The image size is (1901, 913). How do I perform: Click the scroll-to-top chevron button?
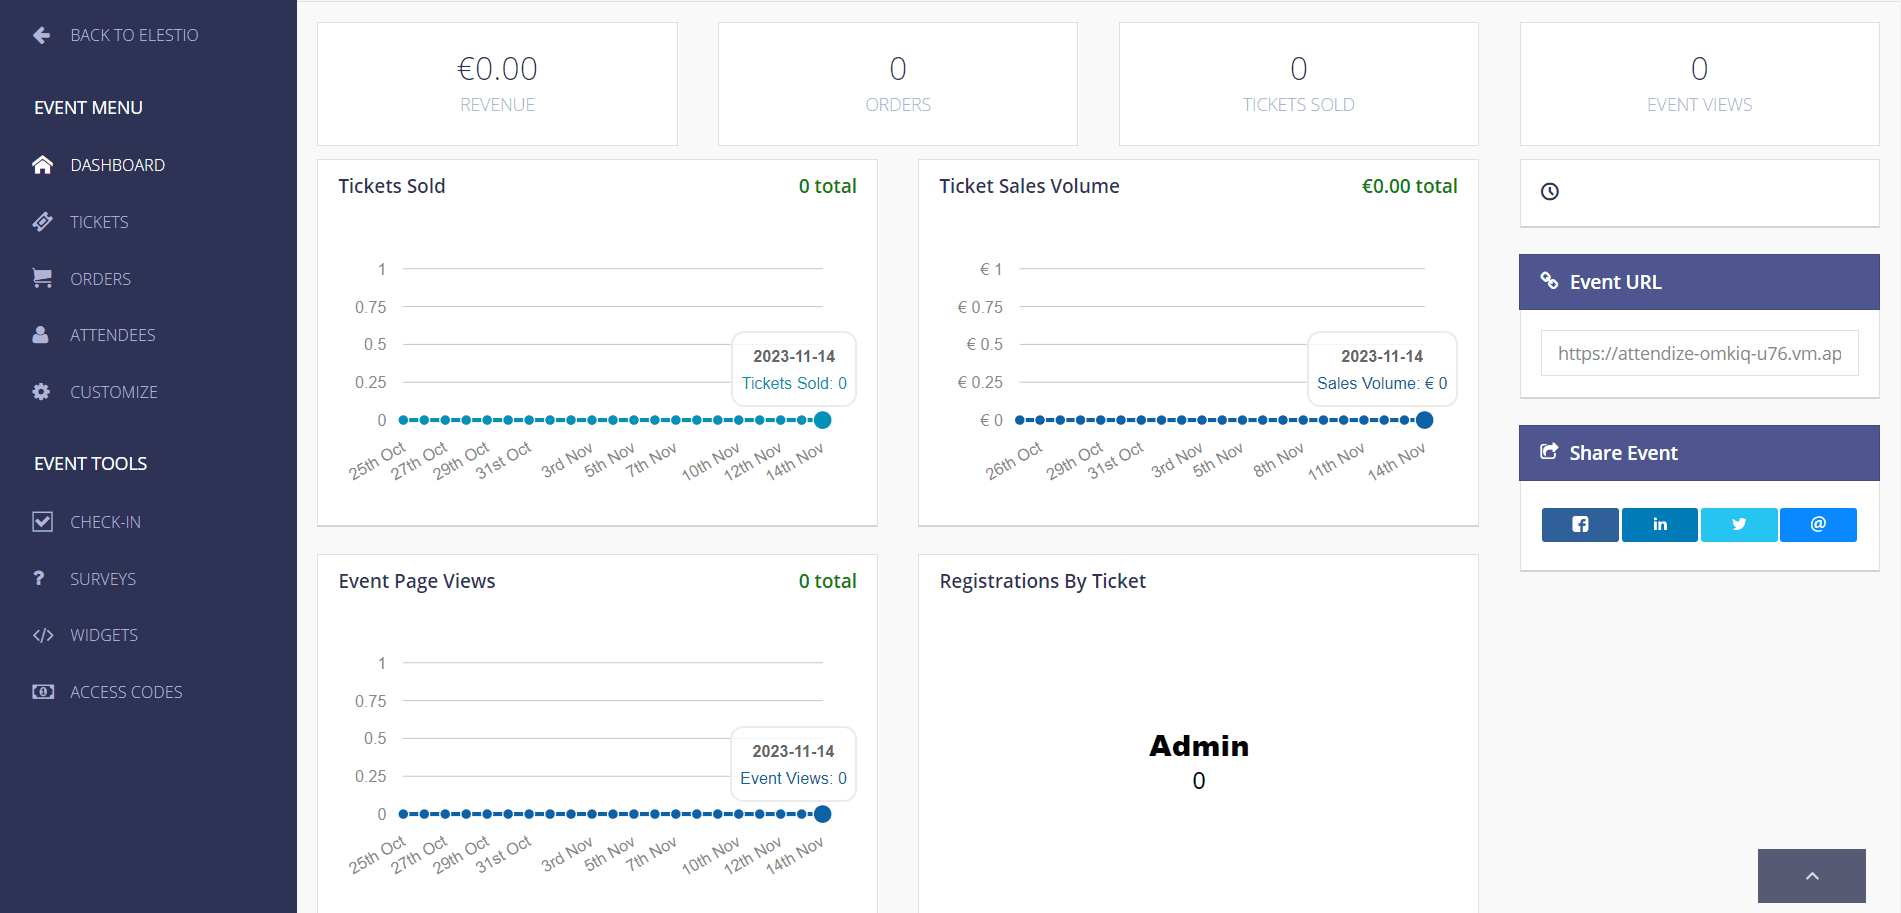tap(1811, 875)
